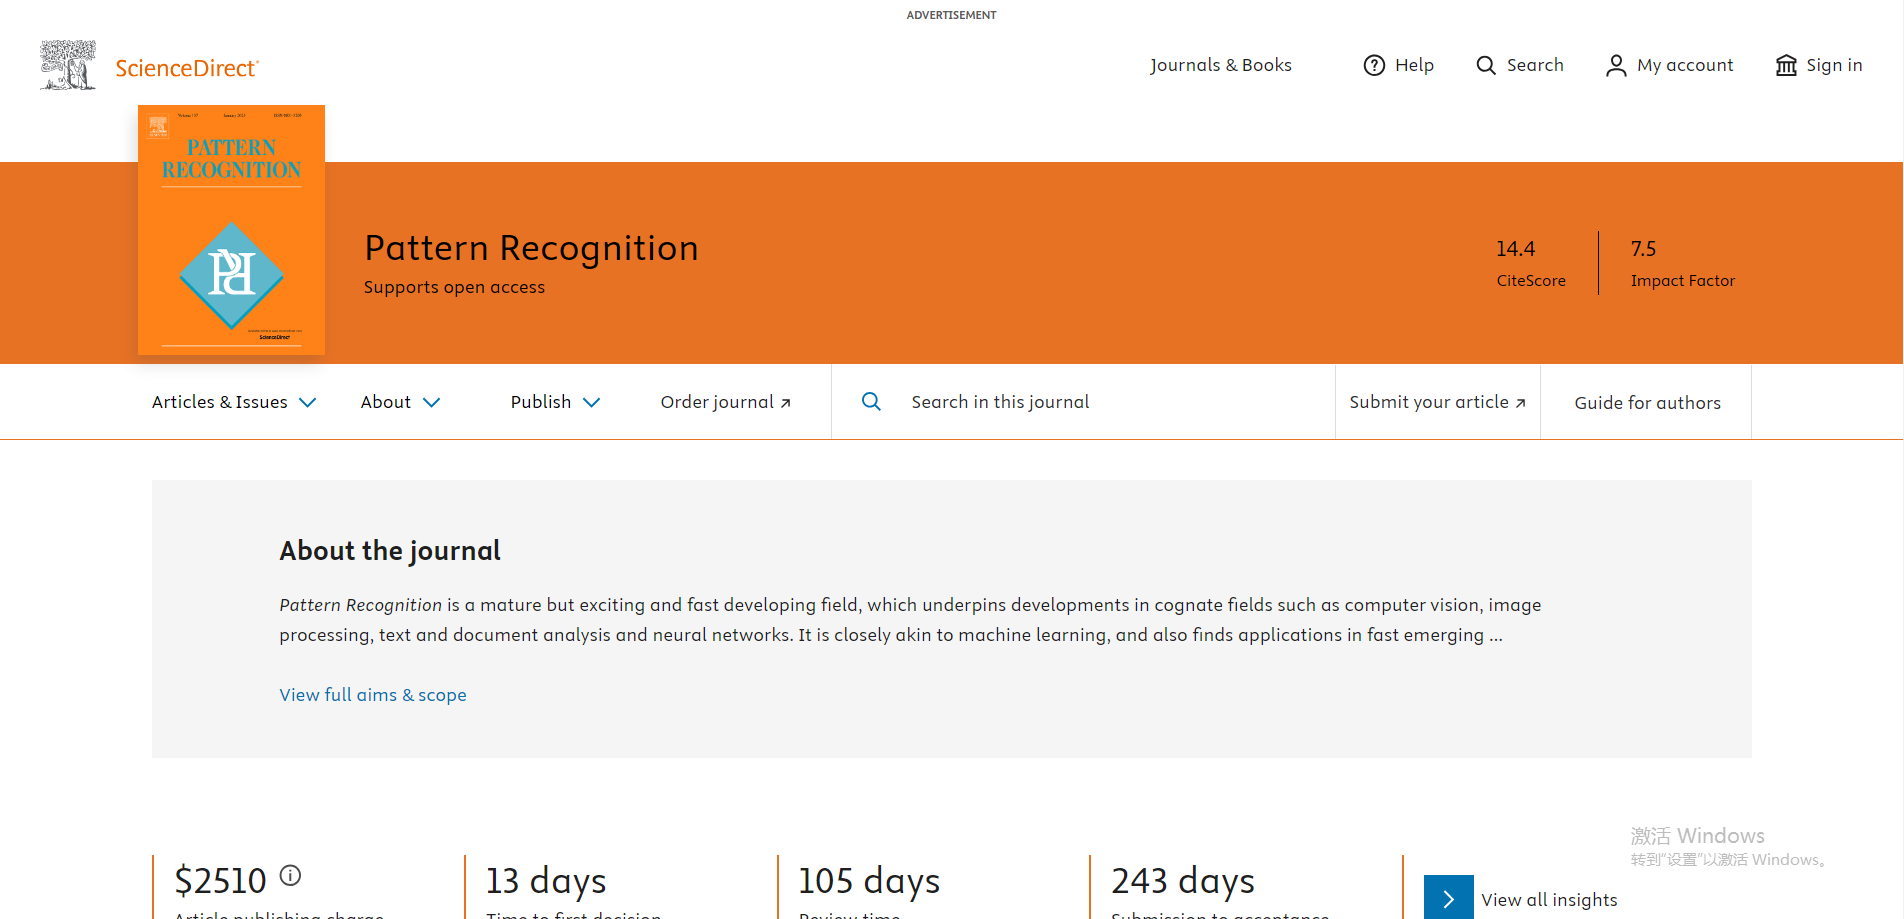The width and height of the screenshot is (1904, 919).
Task: Open the Order journal link
Action: (x=726, y=402)
